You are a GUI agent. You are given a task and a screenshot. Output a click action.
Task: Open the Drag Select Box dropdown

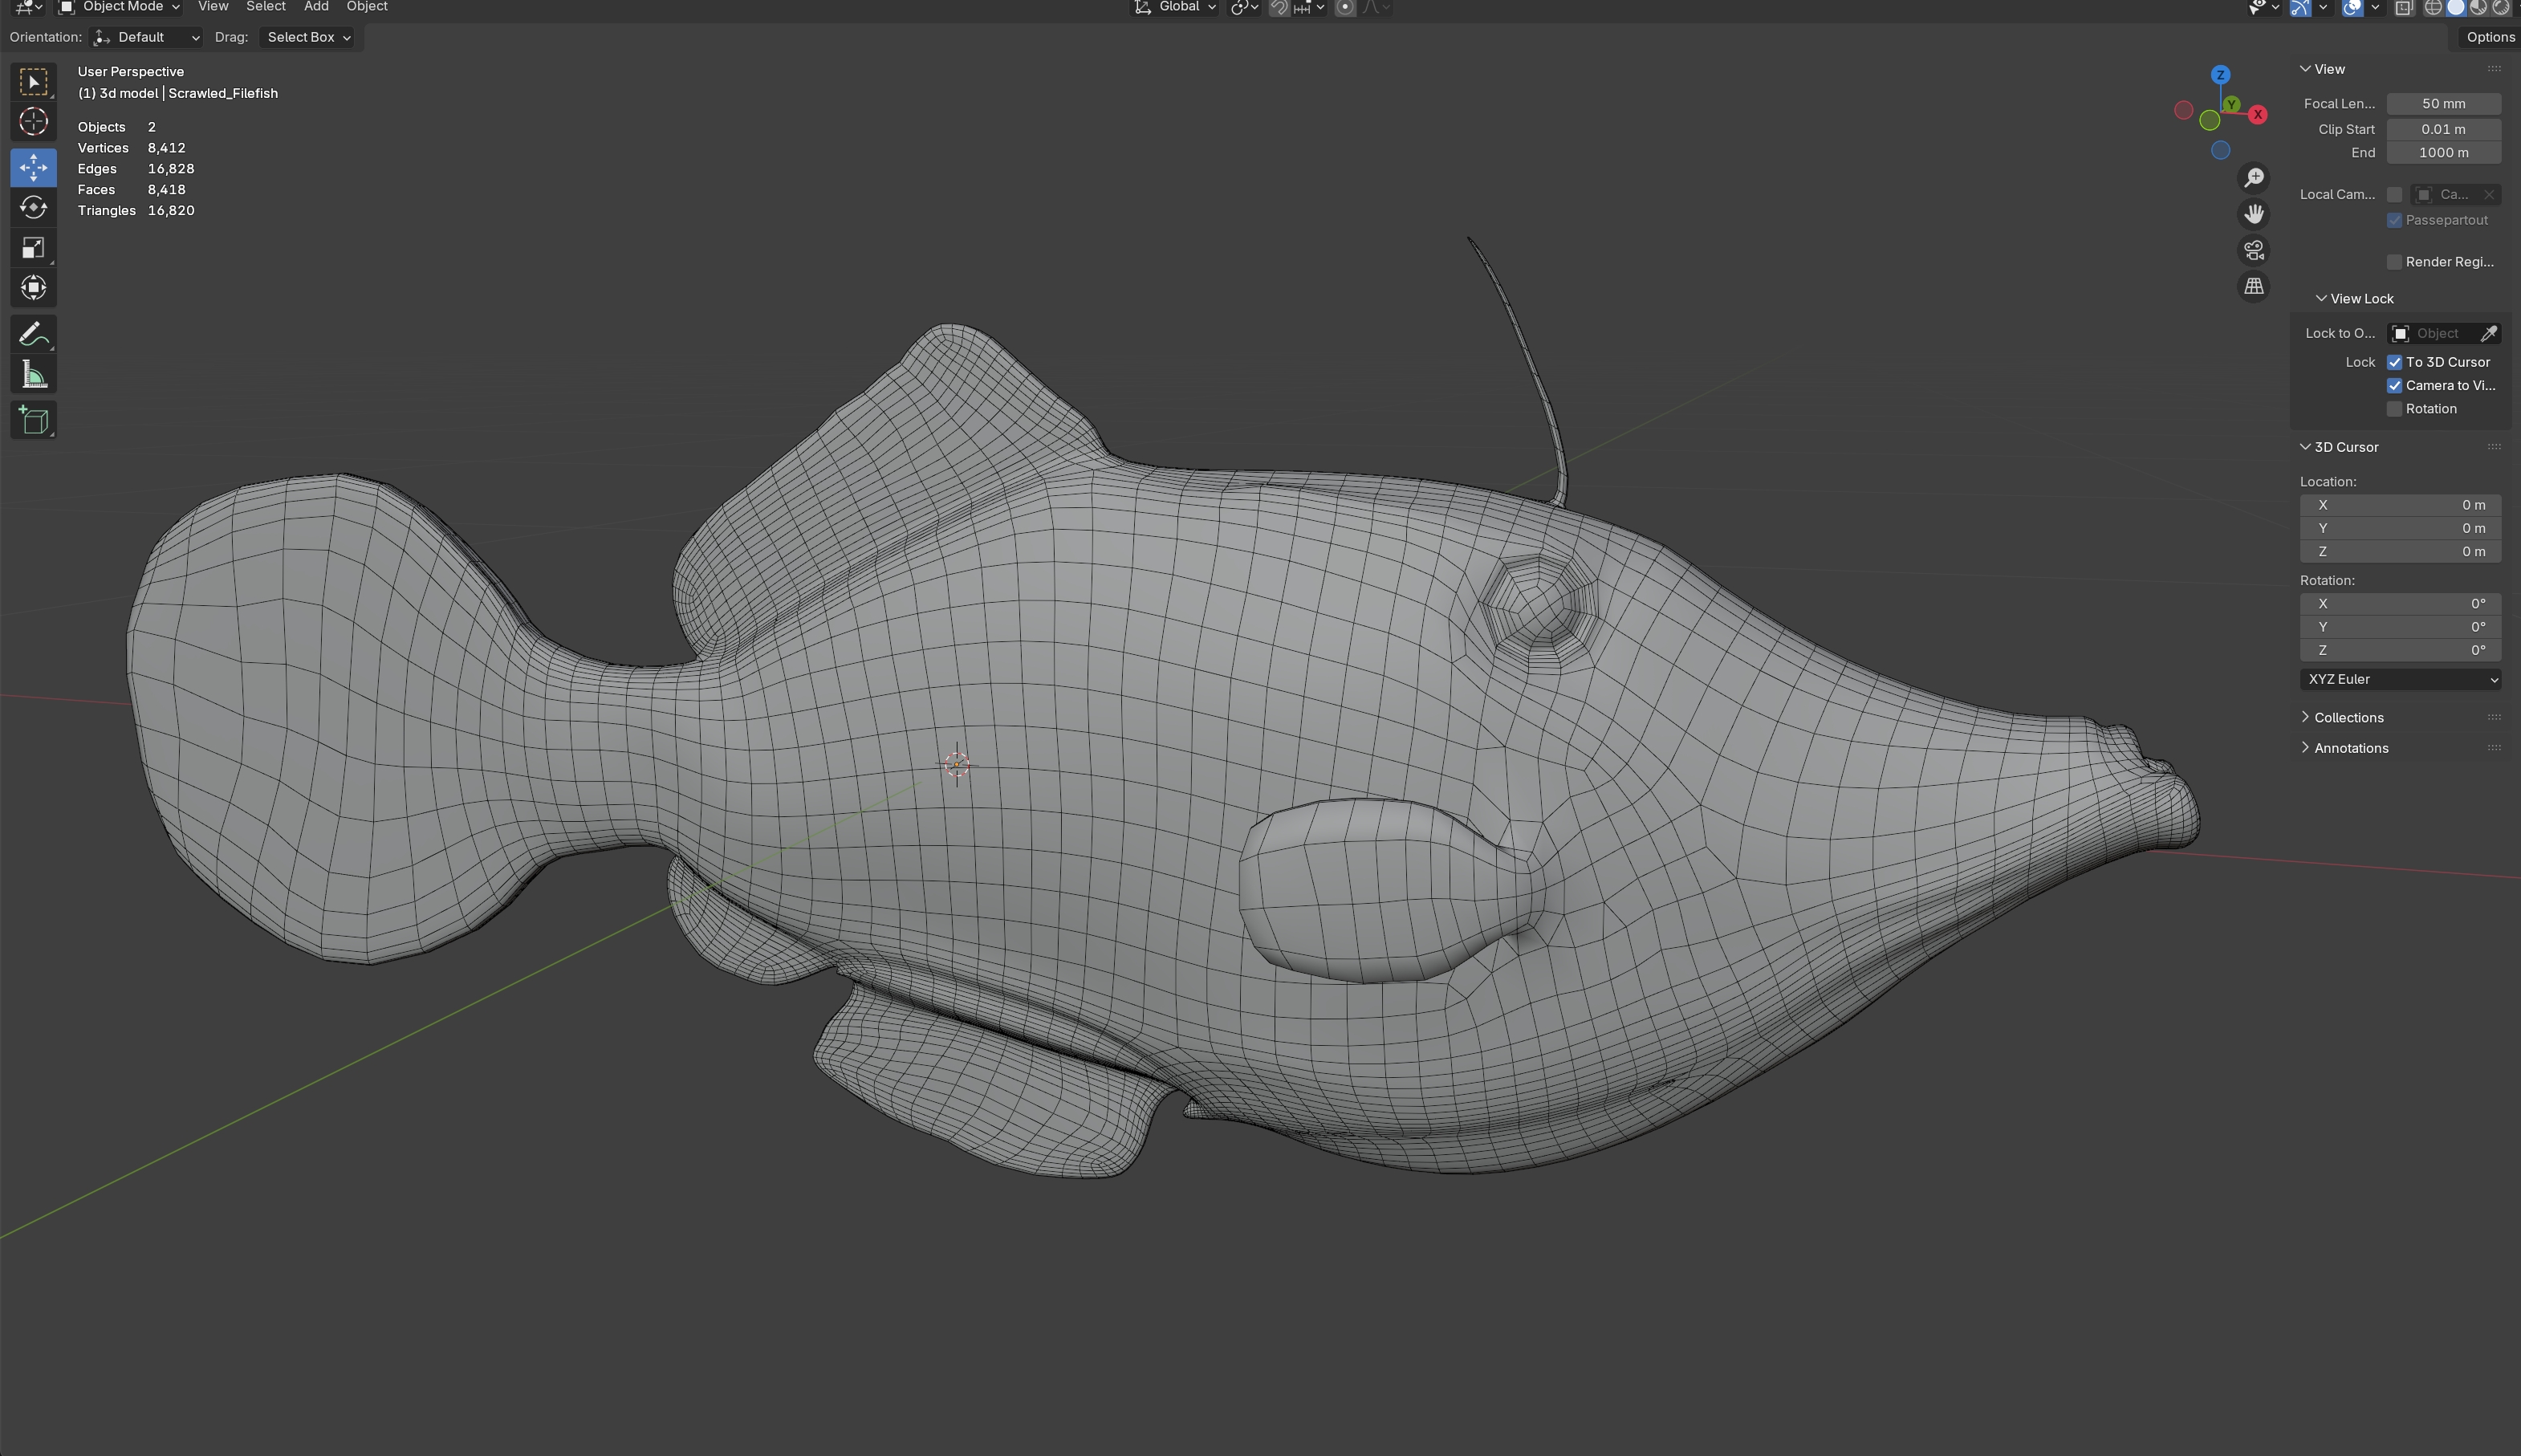[x=308, y=37]
